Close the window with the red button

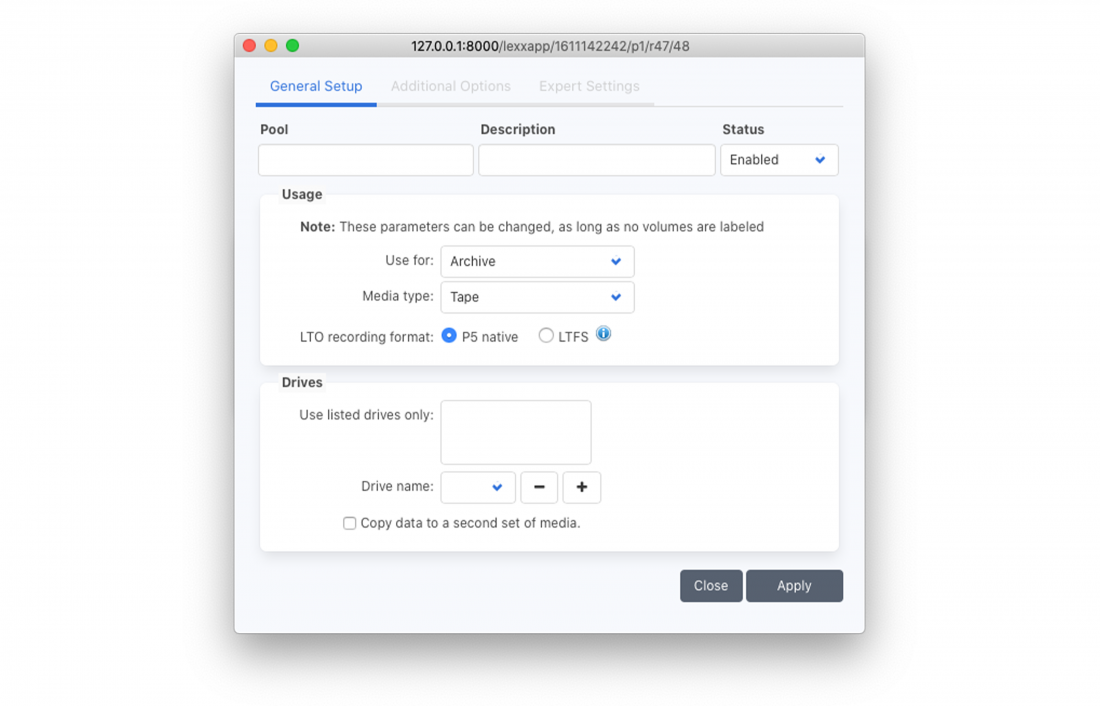click(249, 46)
